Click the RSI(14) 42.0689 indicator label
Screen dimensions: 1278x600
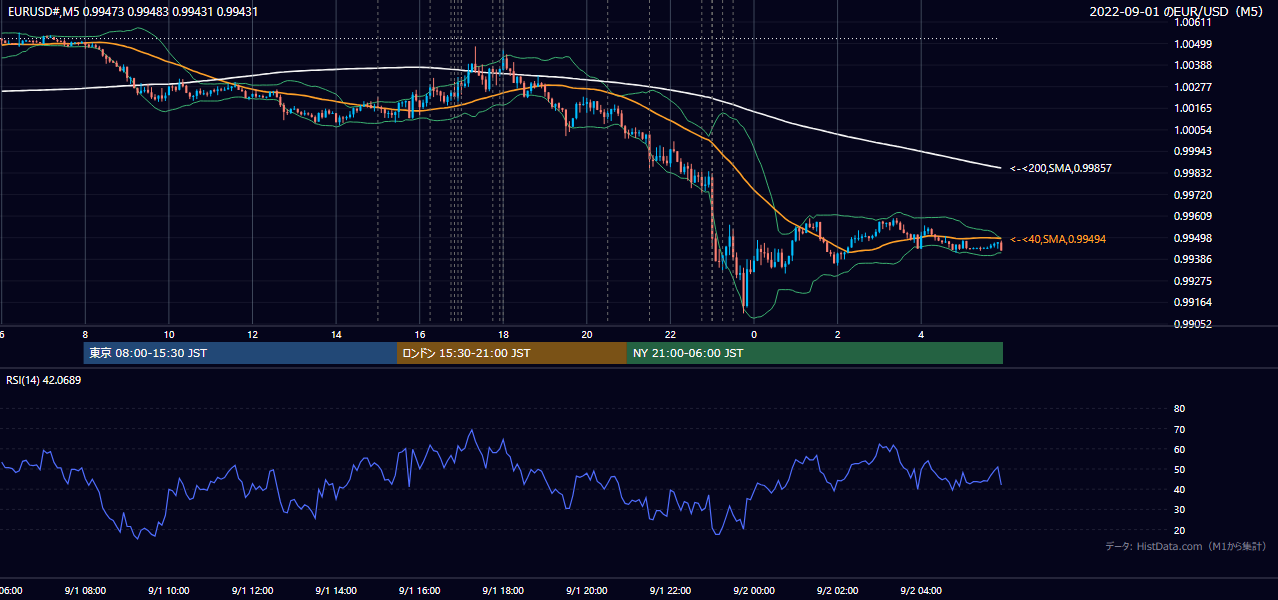point(44,380)
